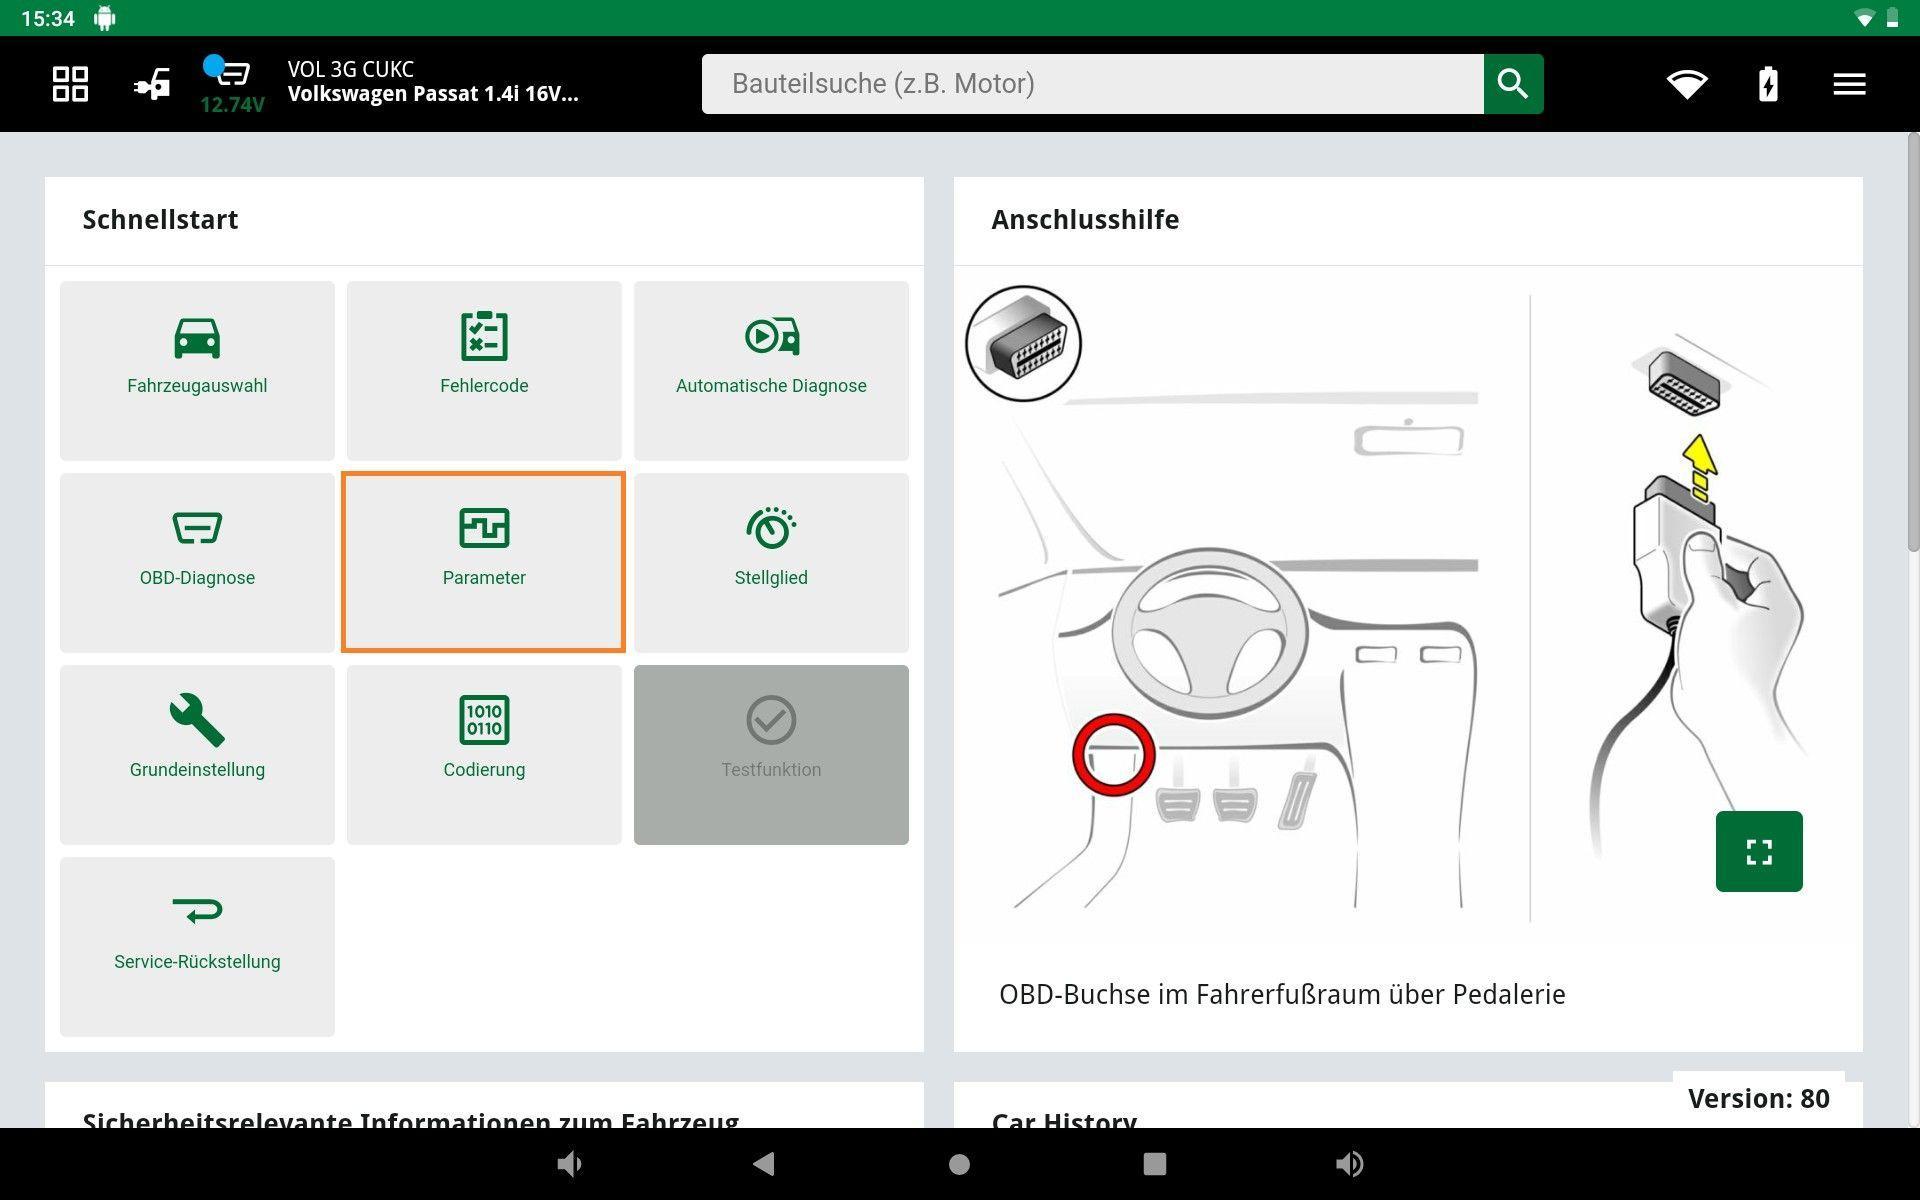The height and width of the screenshot is (1200, 1920).
Task: Open the Fehlercode tile
Action: (x=484, y=371)
